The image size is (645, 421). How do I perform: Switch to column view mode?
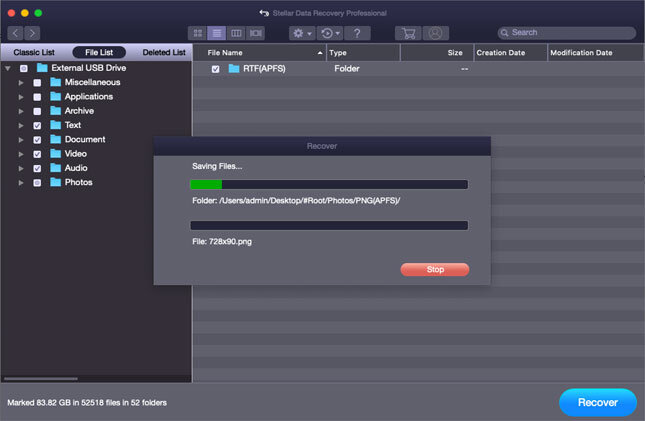point(236,33)
